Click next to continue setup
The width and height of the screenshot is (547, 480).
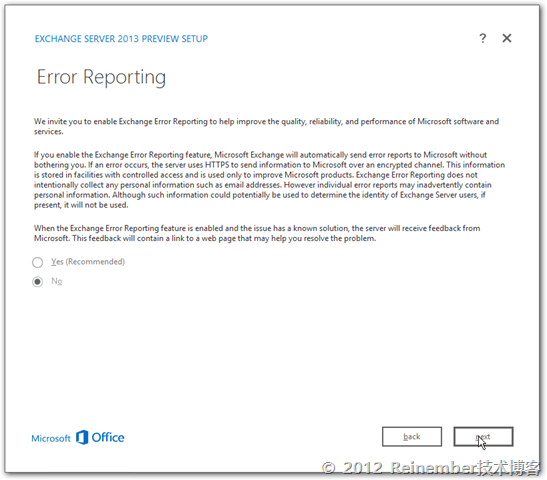click(484, 437)
